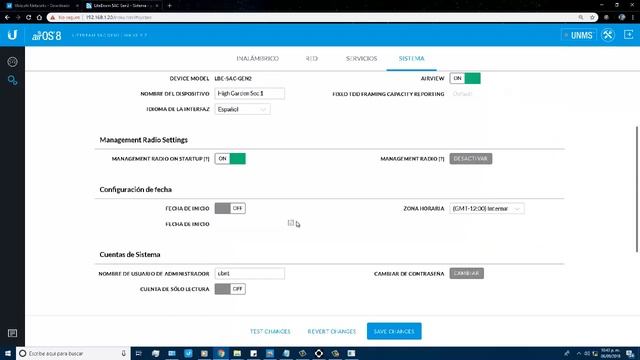Click the Desactivar management radio button
Image resolution: width=640 pixels, height=360 pixels.
point(471,159)
